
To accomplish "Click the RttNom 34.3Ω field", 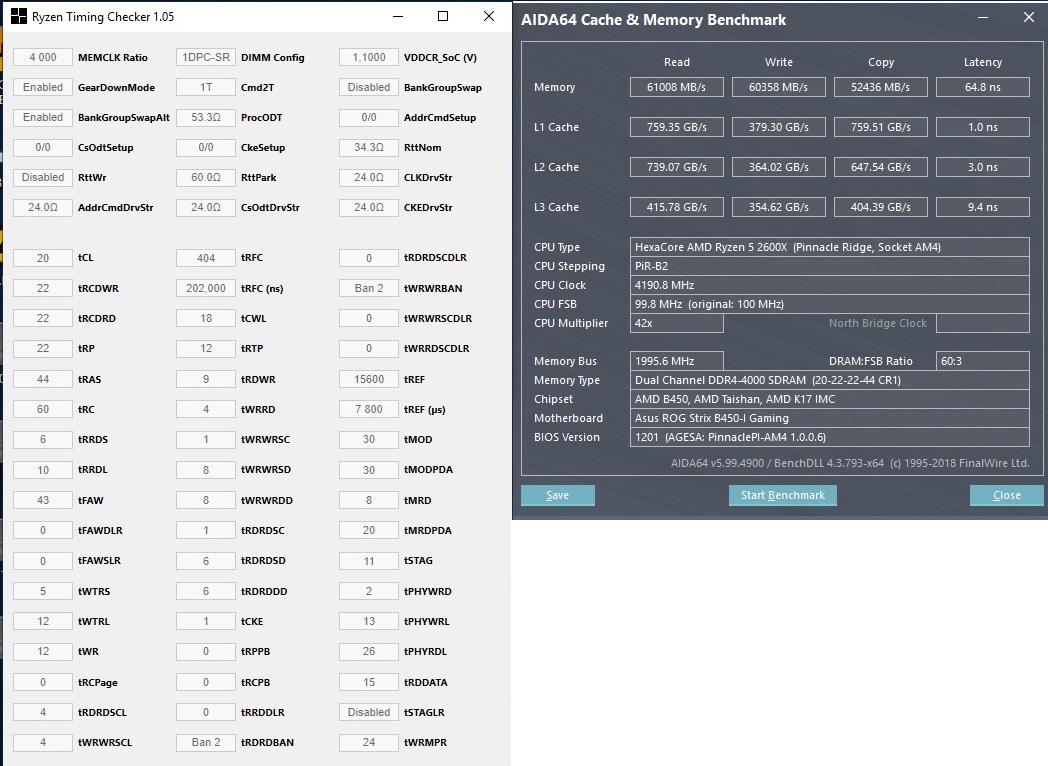I will click(369, 148).
